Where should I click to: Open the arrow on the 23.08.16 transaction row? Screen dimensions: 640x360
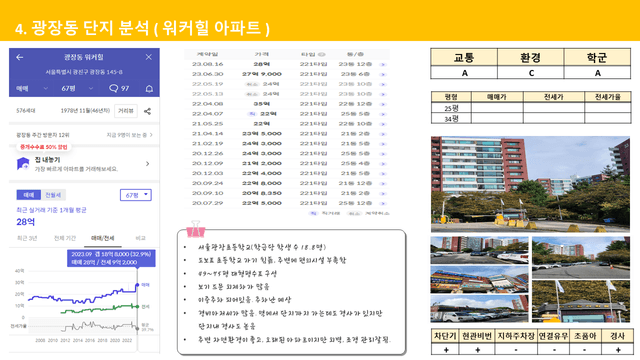pyautogui.click(x=383, y=64)
